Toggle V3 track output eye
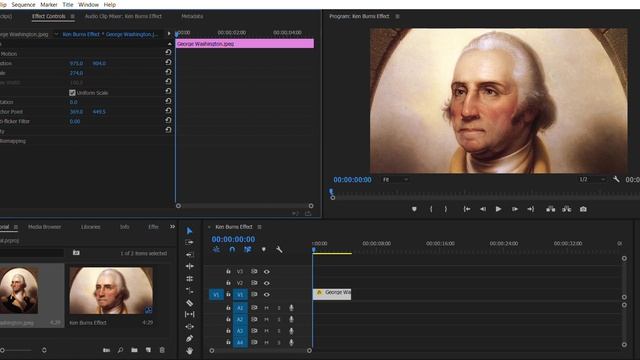Image resolution: width=640 pixels, height=360 pixels. tap(267, 271)
